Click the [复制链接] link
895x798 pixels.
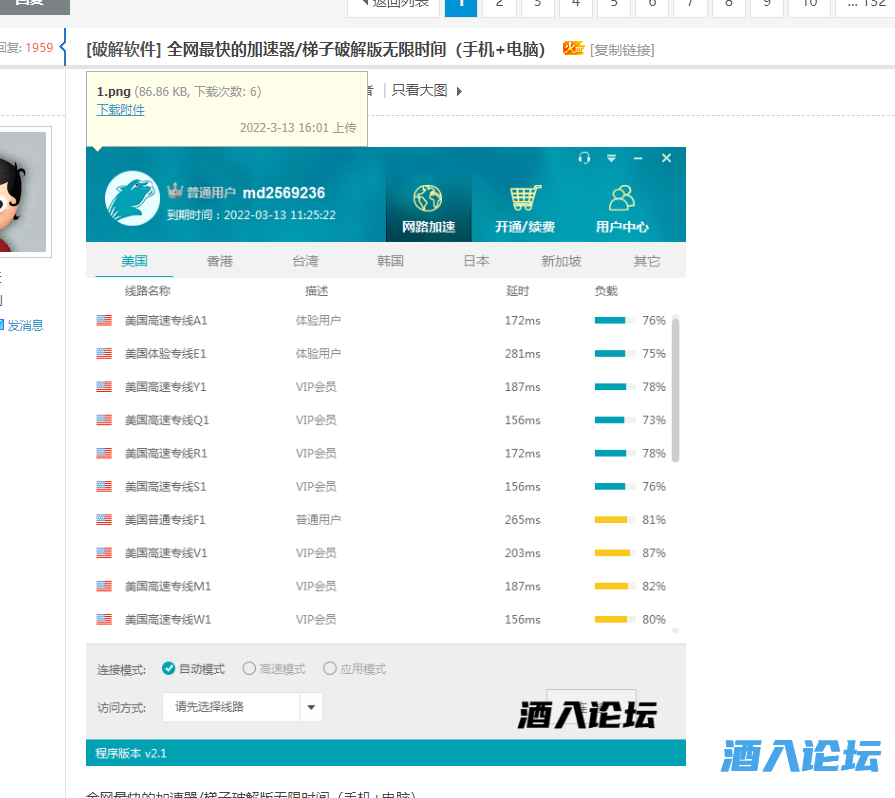pyautogui.click(x=622, y=49)
